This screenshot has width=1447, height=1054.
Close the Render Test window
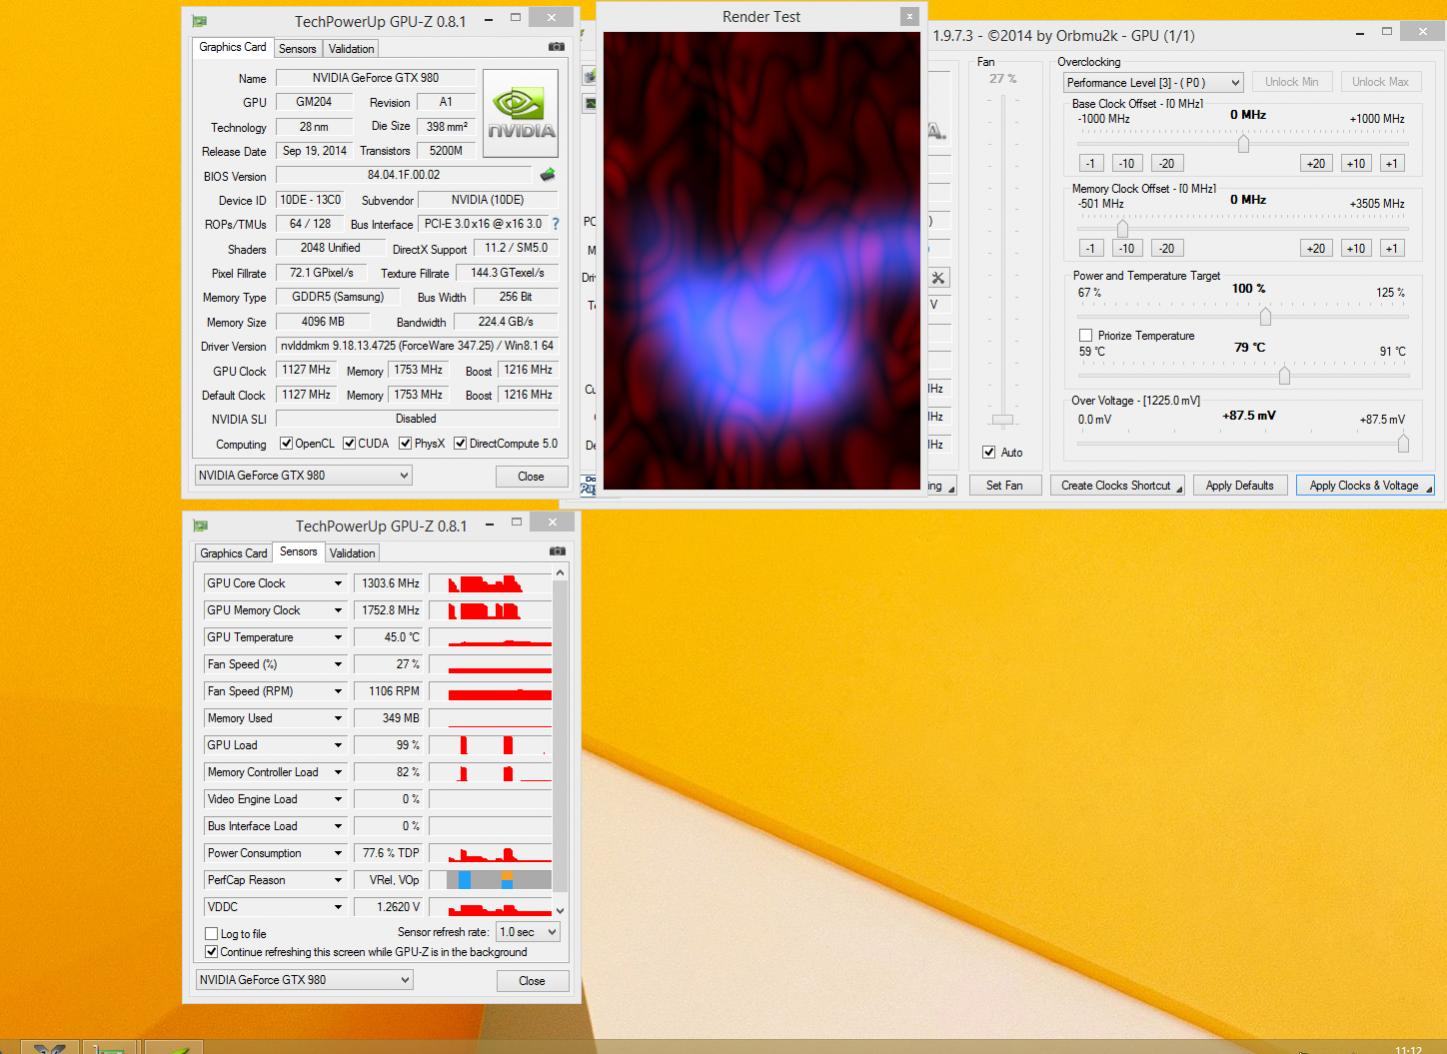coord(909,16)
